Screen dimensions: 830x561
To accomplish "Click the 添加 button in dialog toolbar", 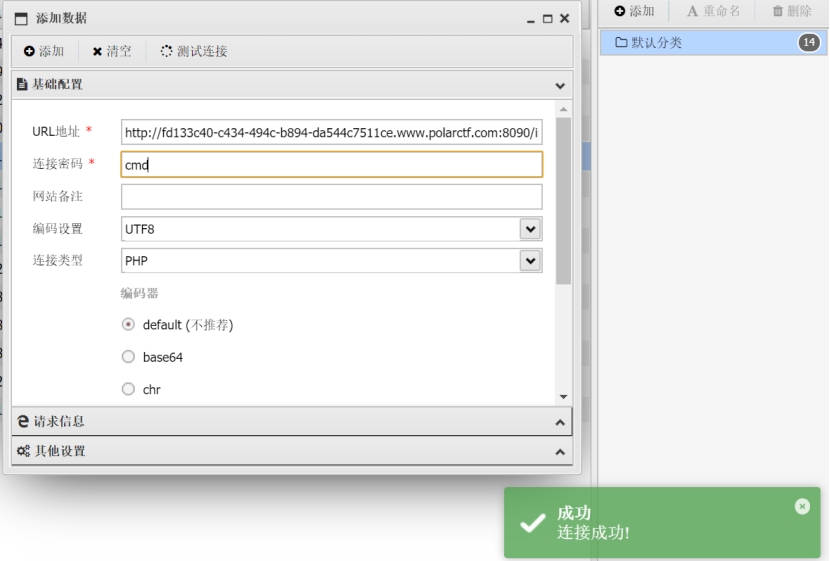I will tap(44, 51).
